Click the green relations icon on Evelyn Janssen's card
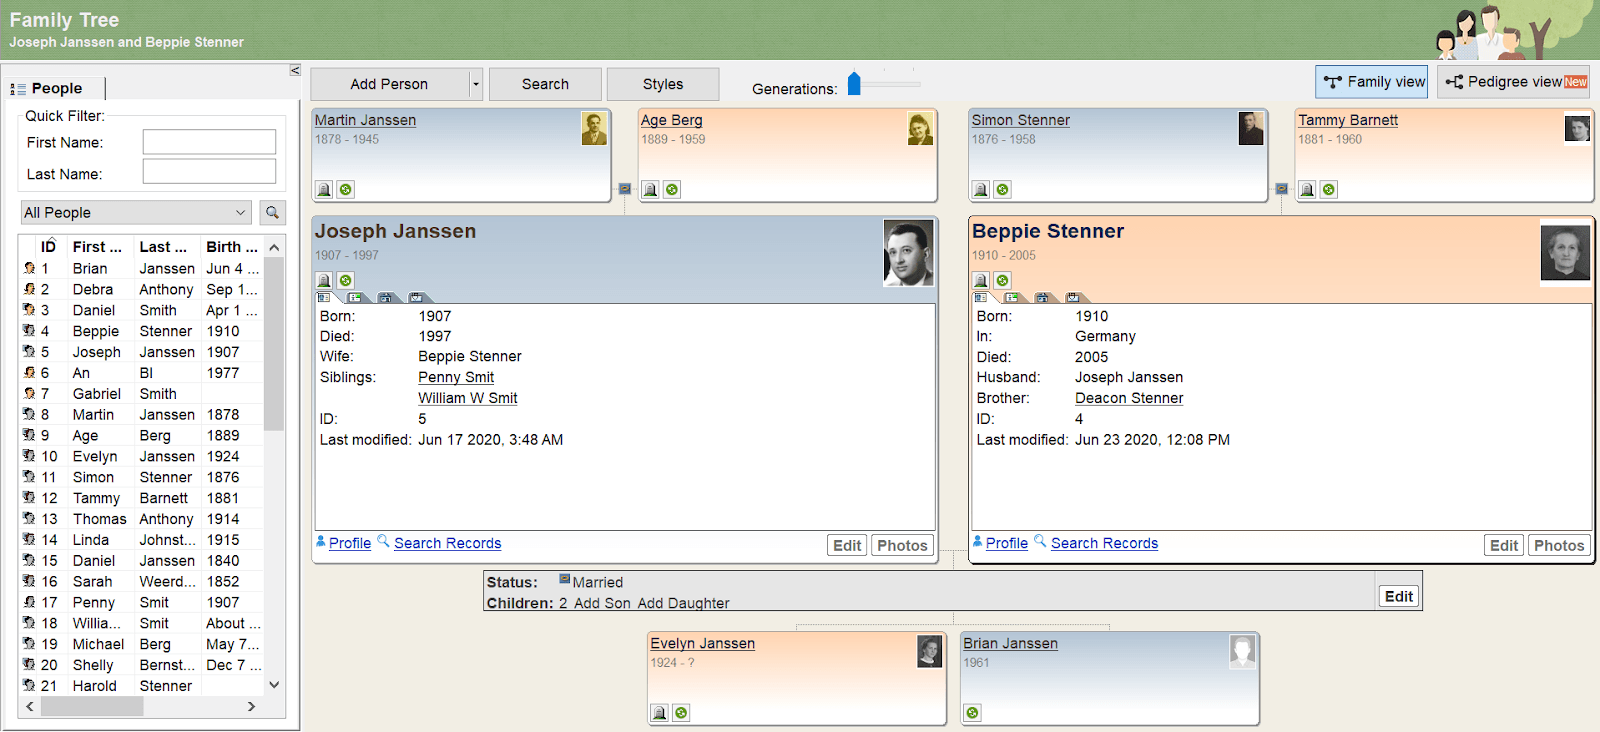Viewport: 1600px width, 732px height. coord(681,713)
